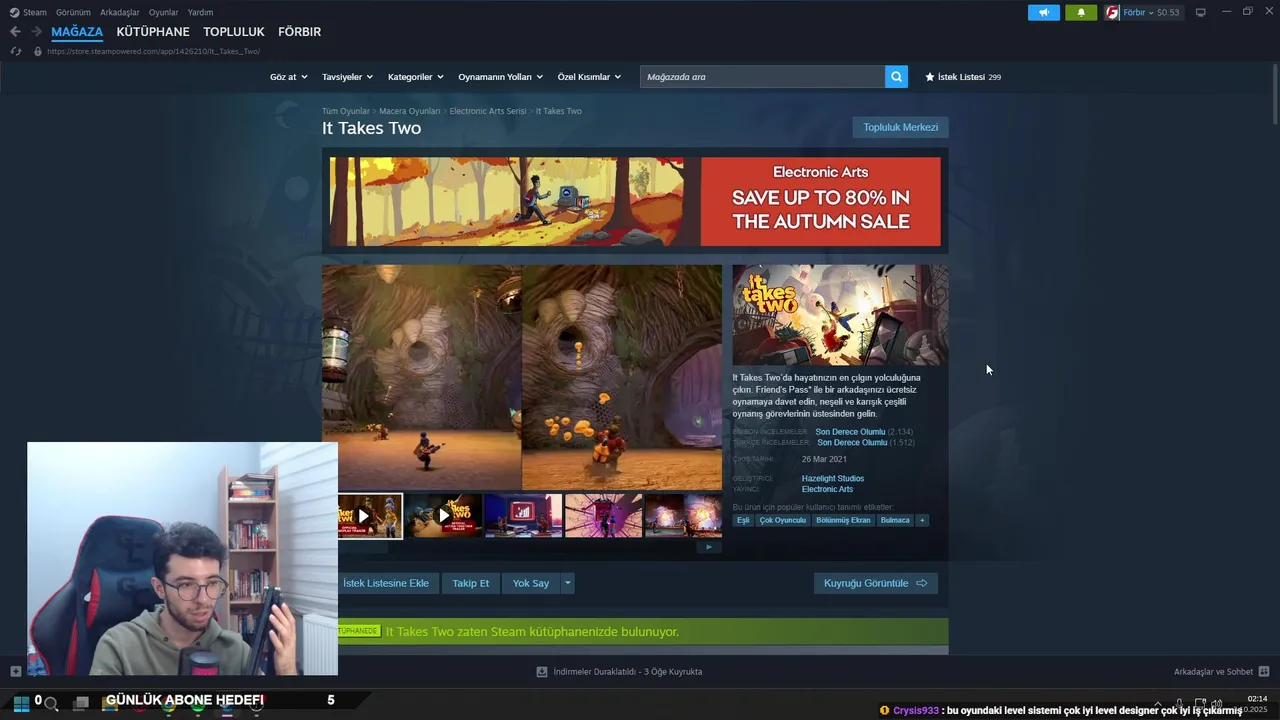Open the green notification bell
The width and height of the screenshot is (1280, 720).
(1081, 13)
